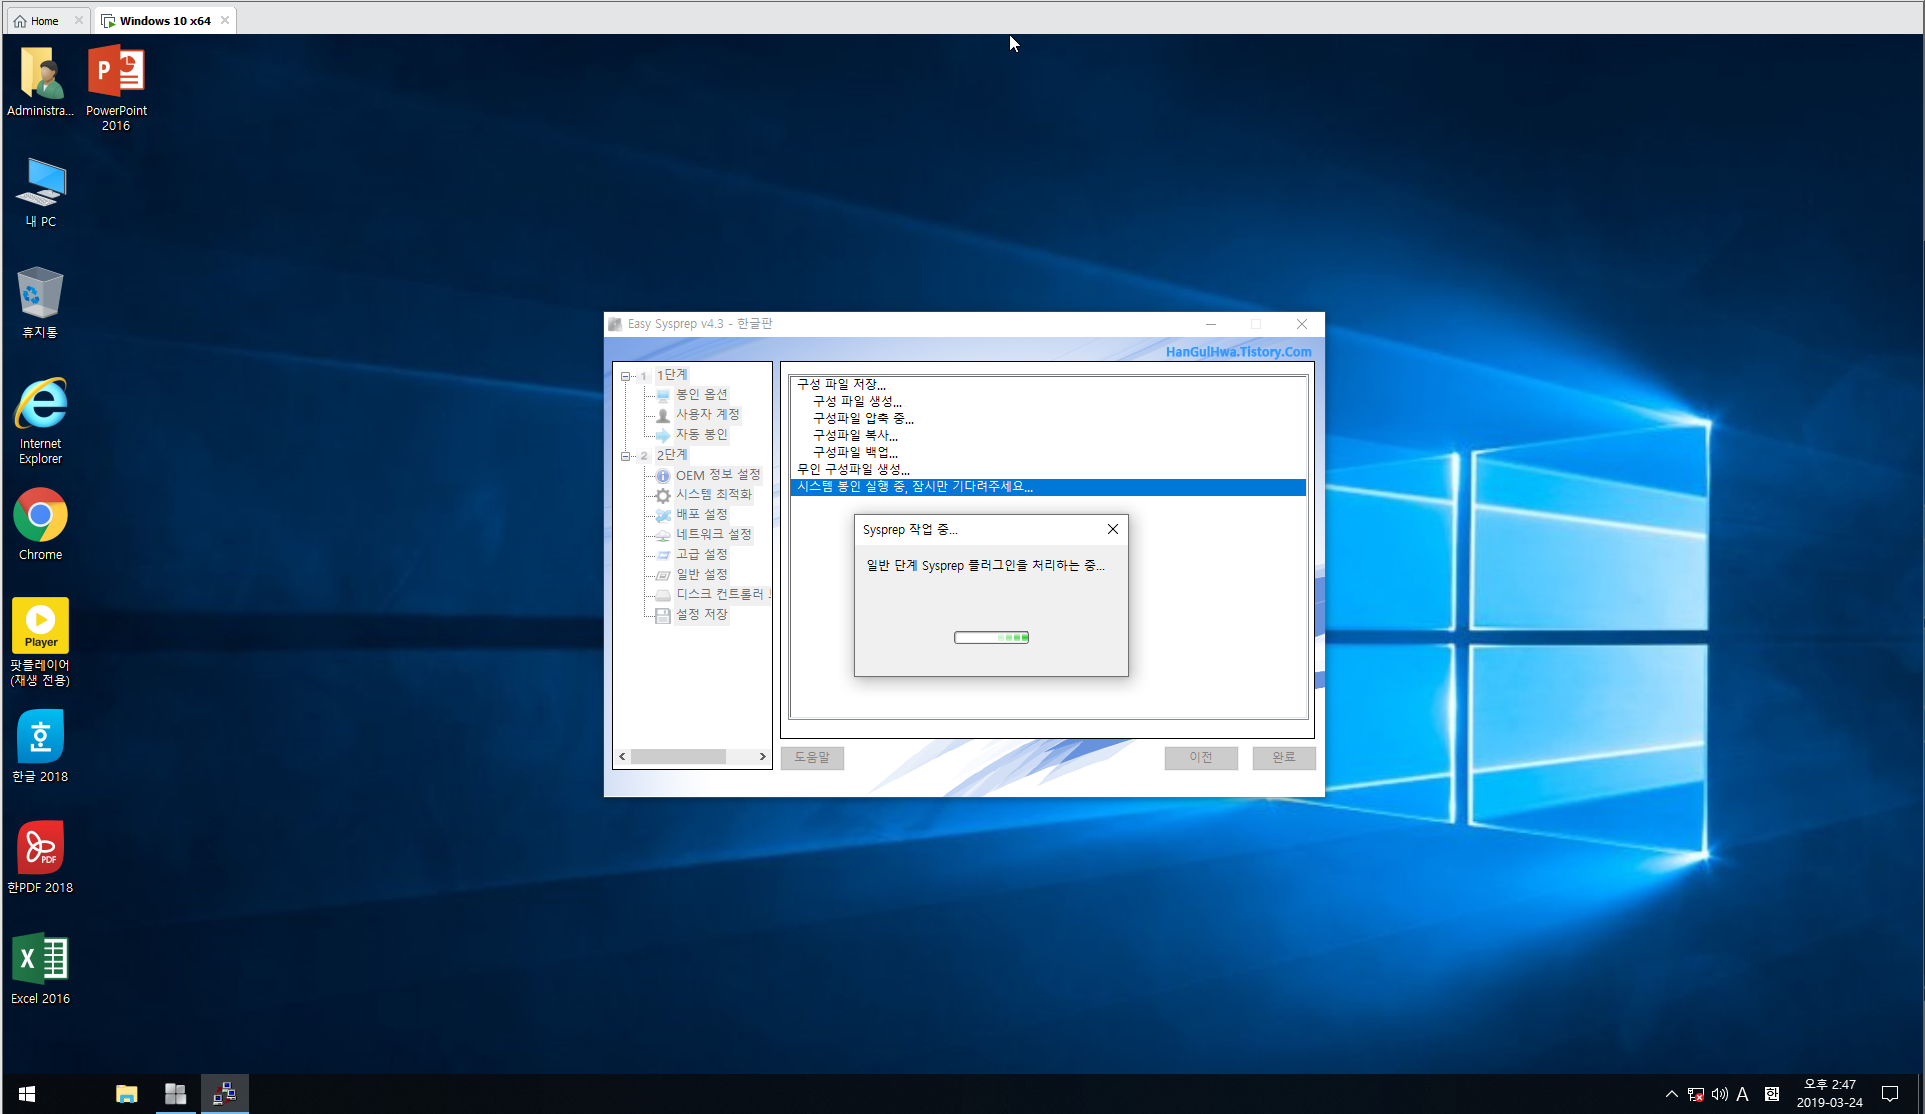Click the Sysprep progress bar
Viewport: 1925px width, 1114px height.
[991, 638]
